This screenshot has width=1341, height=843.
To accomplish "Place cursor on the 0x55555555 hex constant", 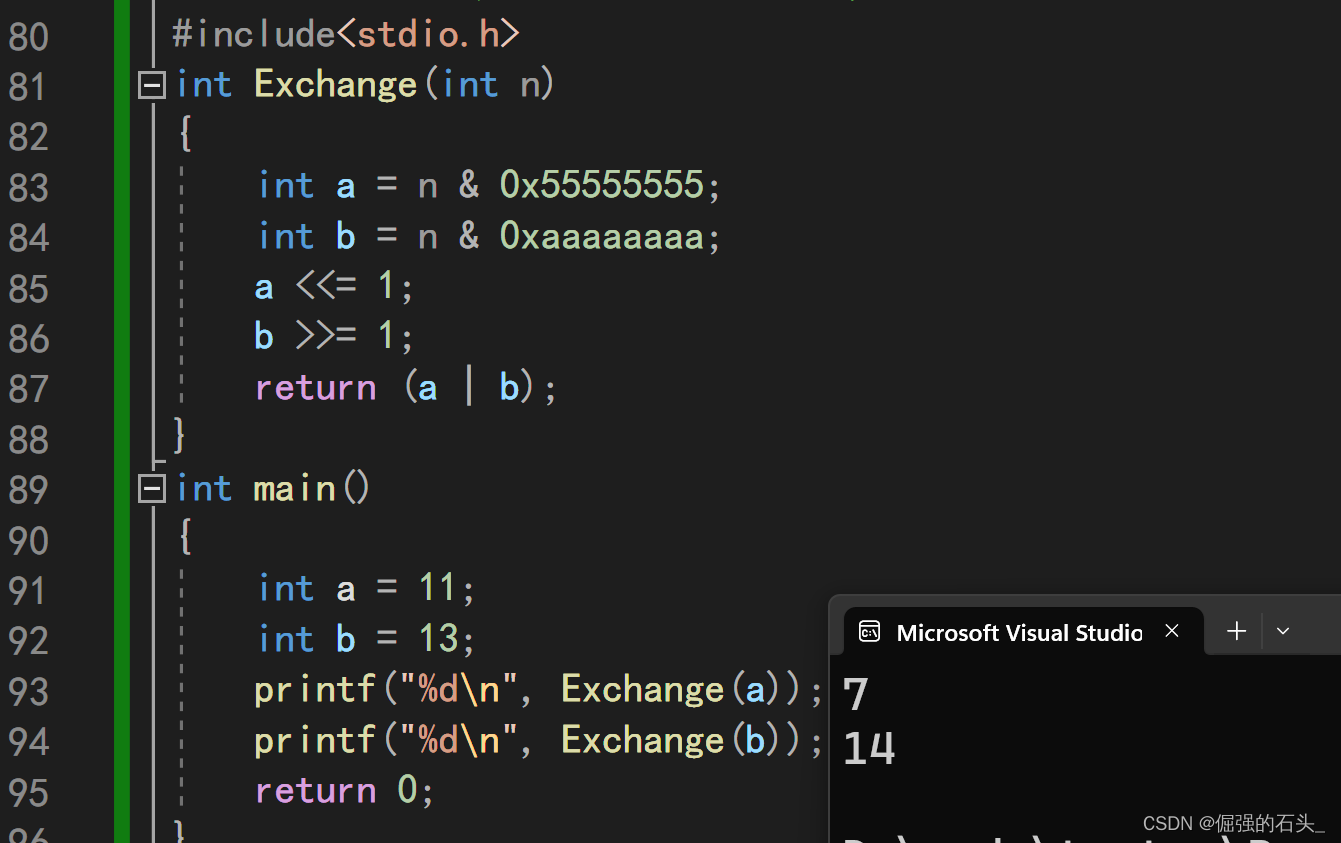I will point(601,185).
